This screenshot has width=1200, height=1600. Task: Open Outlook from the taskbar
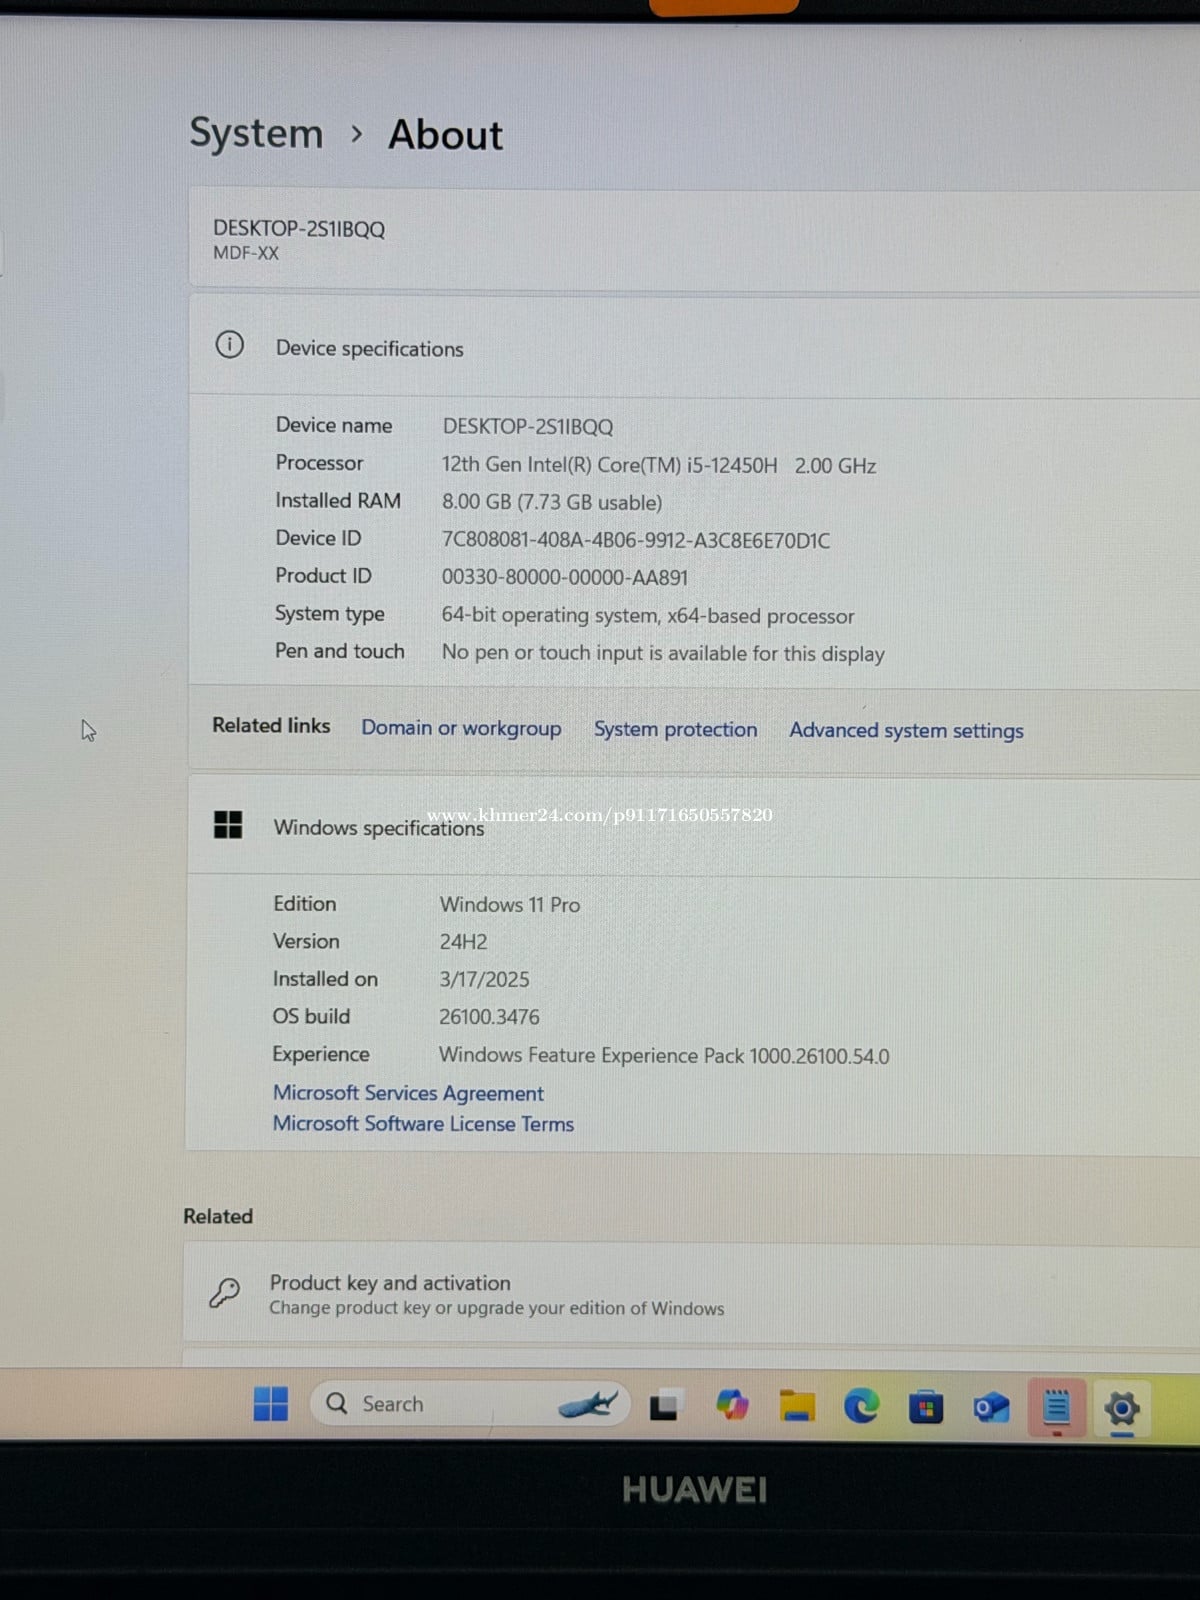point(991,1408)
